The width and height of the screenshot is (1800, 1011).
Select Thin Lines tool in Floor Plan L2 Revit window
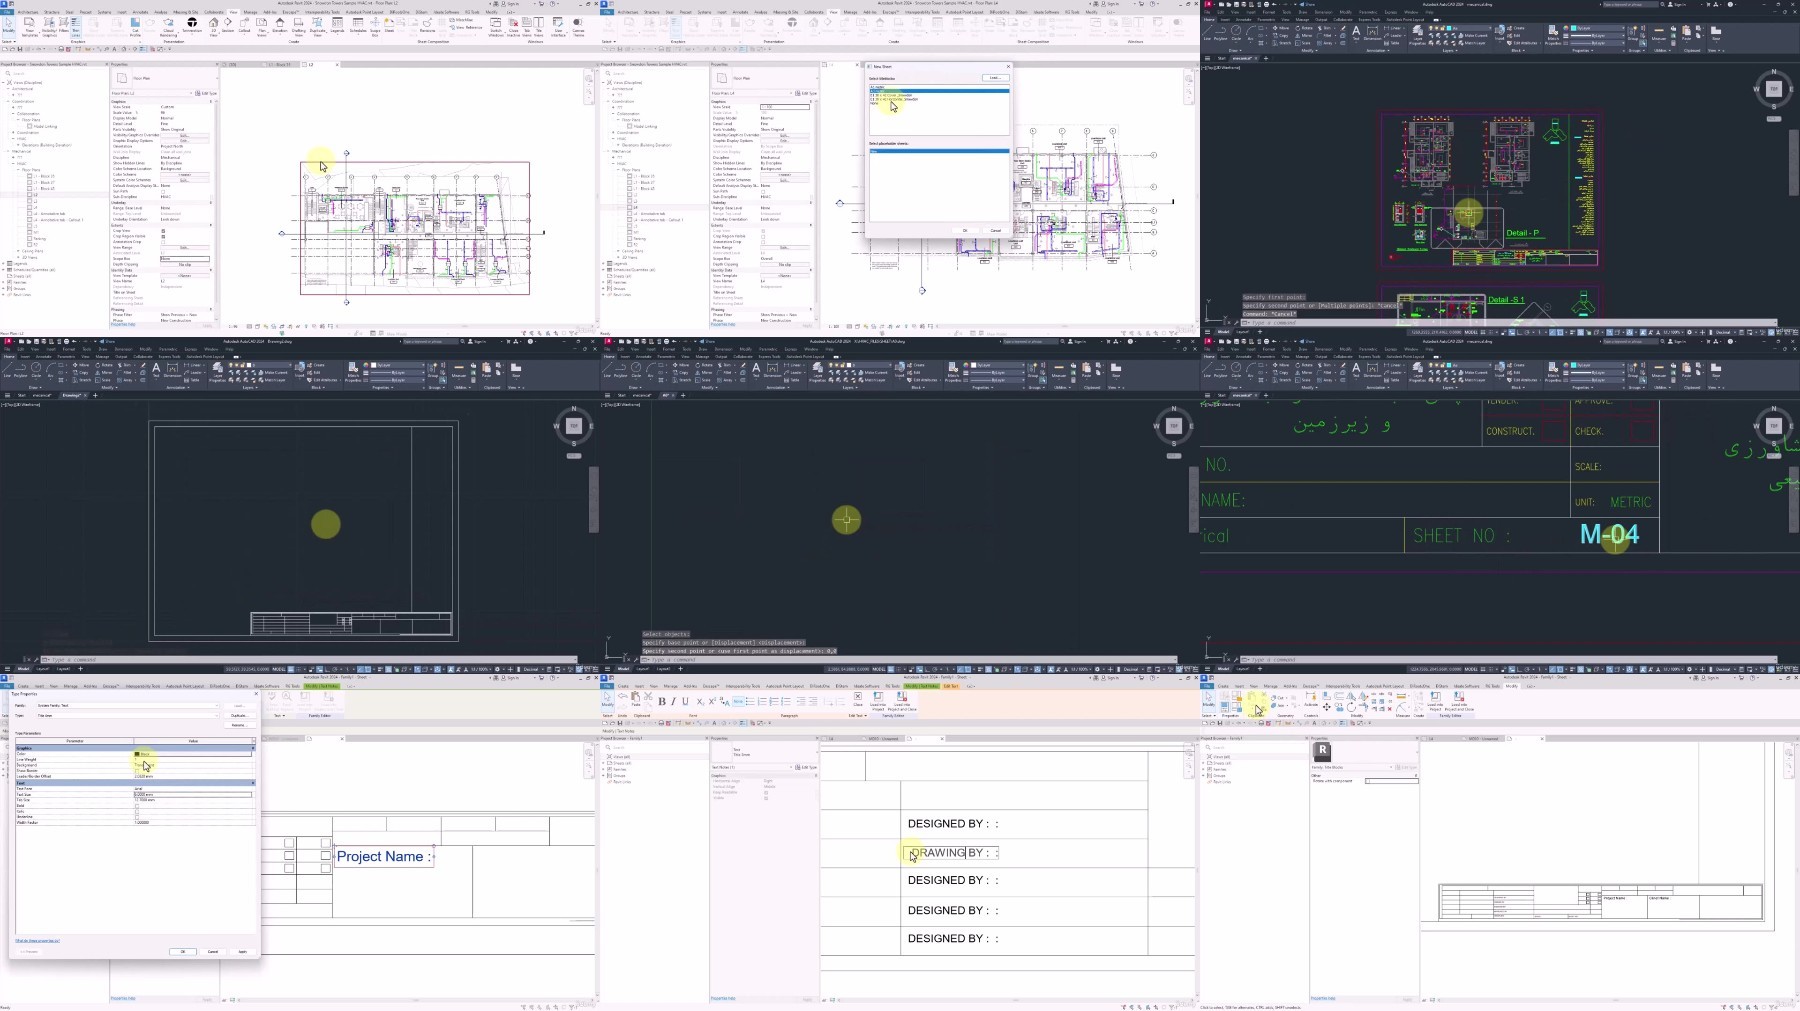[x=76, y=27]
